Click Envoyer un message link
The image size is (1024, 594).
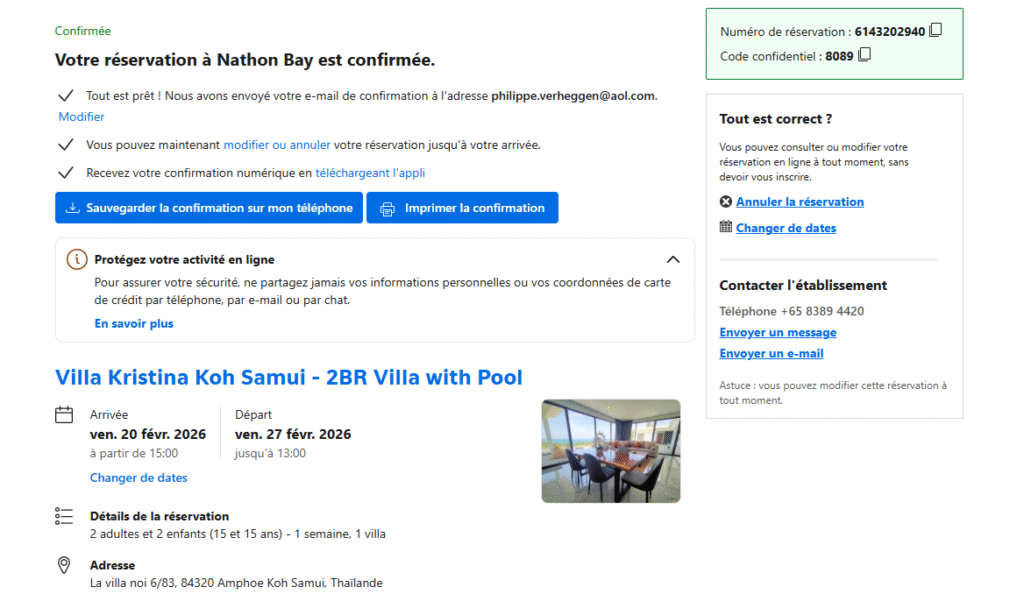click(777, 332)
